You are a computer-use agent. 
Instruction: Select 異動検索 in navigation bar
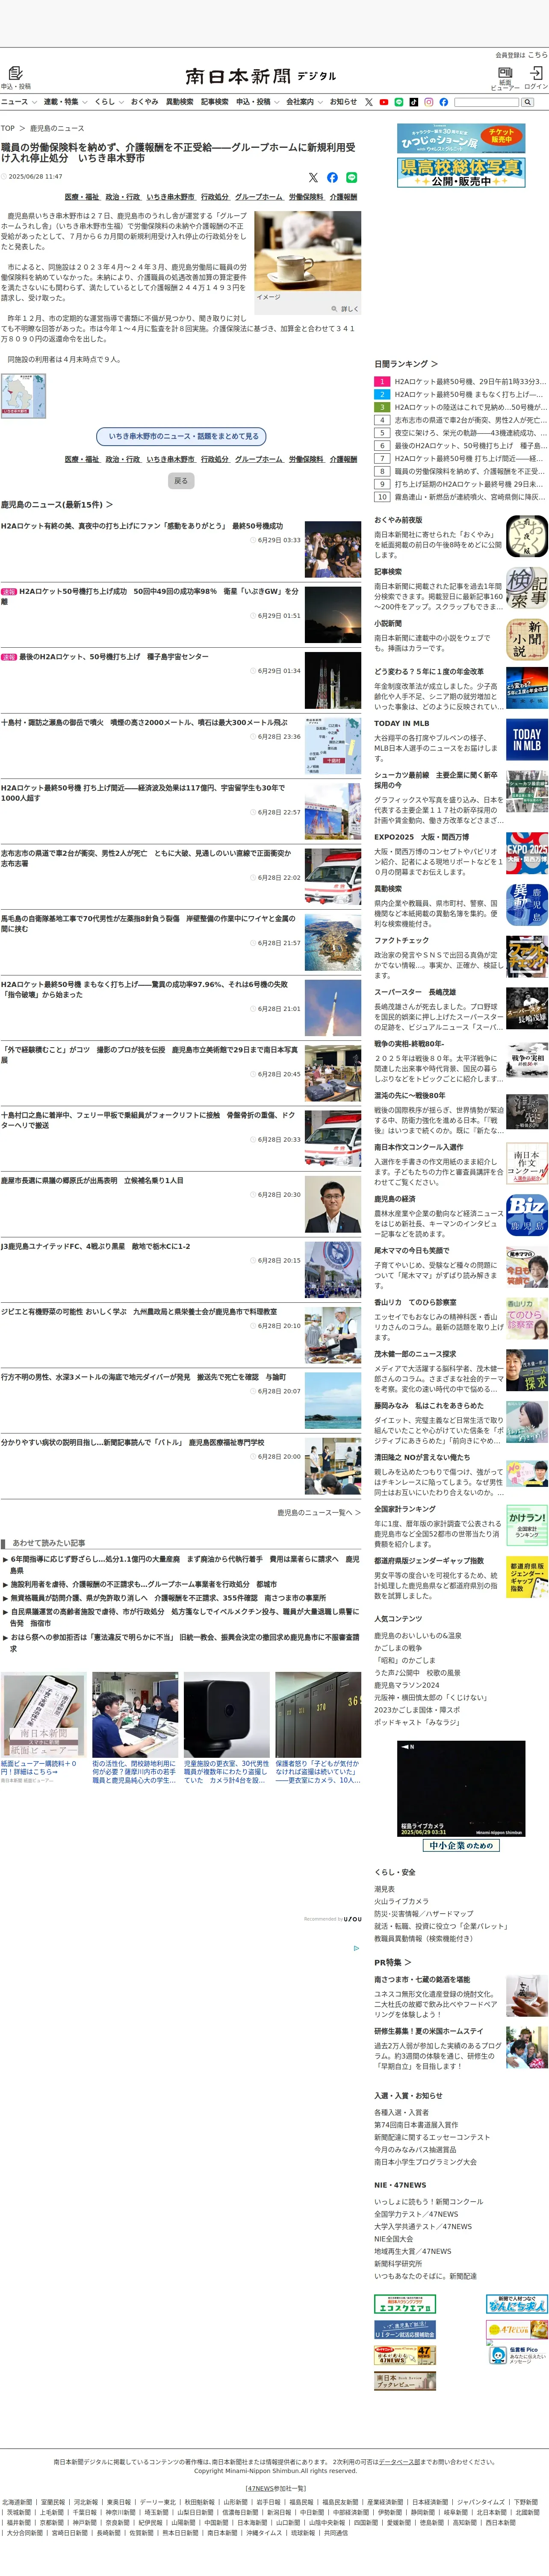click(x=179, y=102)
